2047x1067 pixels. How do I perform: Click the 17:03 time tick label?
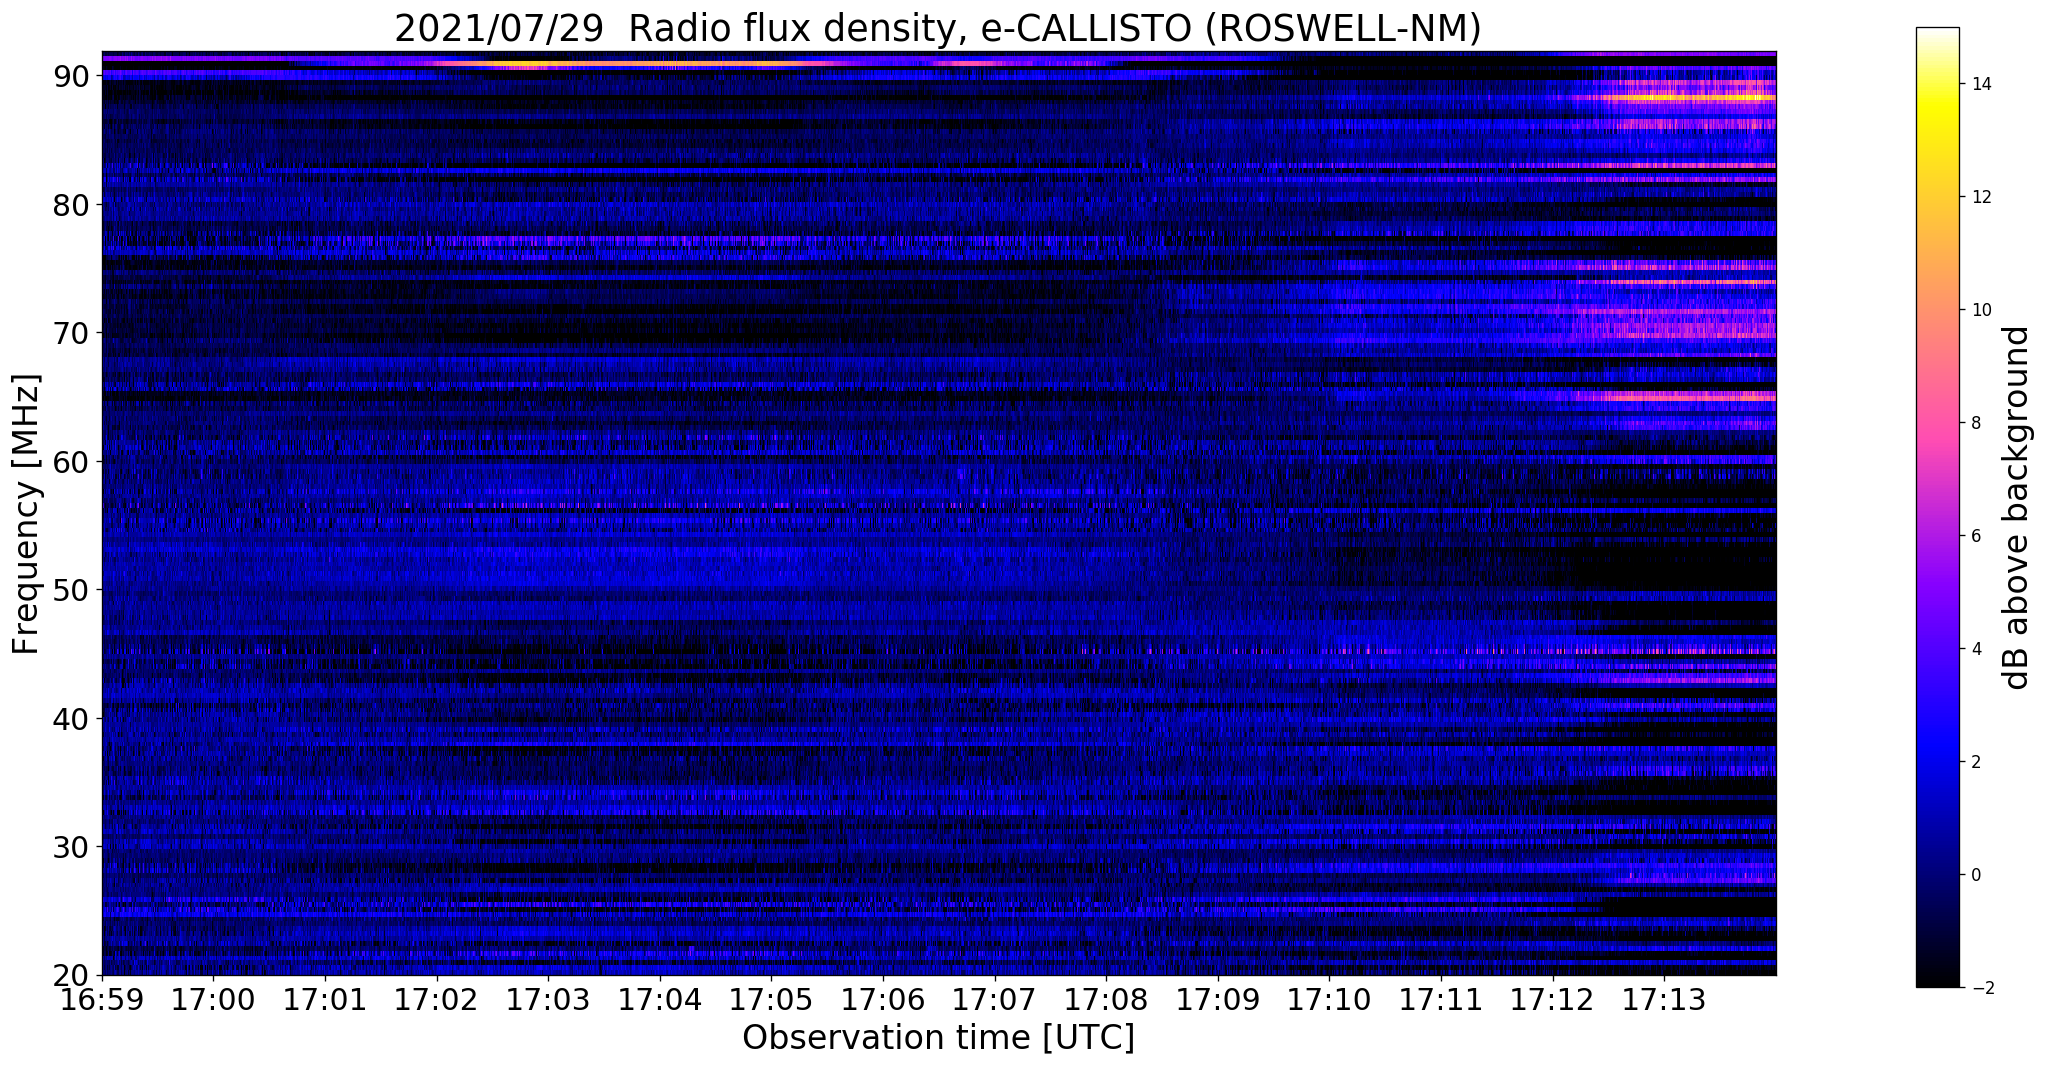click(x=548, y=999)
